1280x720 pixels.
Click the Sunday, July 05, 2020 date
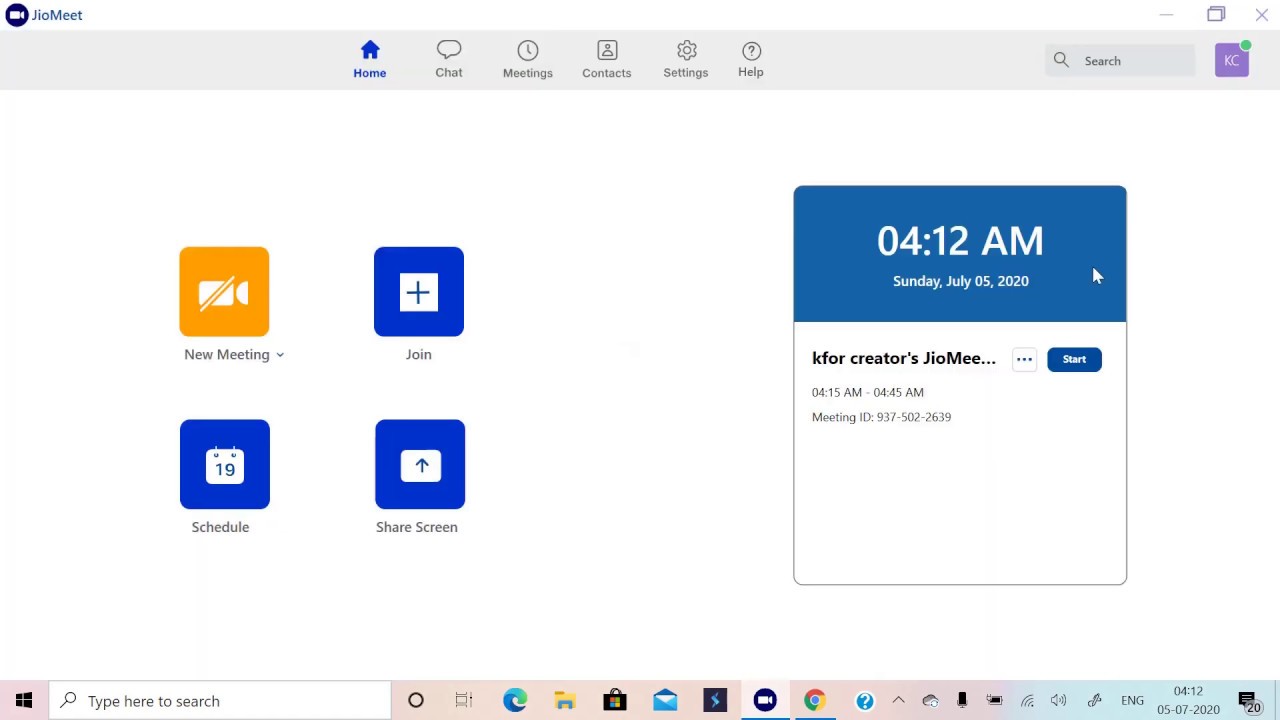click(961, 281)
